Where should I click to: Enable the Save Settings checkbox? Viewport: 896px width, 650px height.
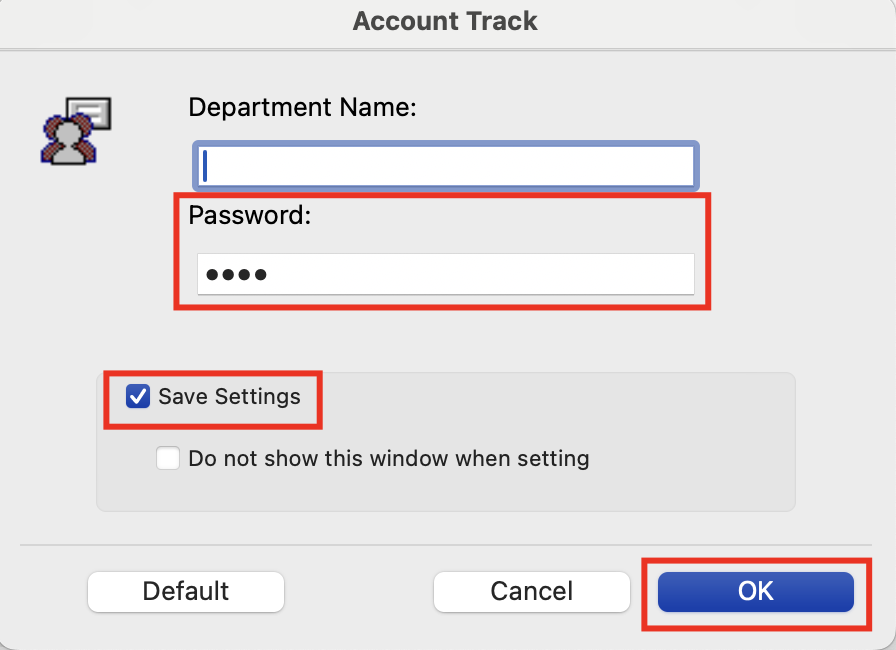click(x=138, y=397)
